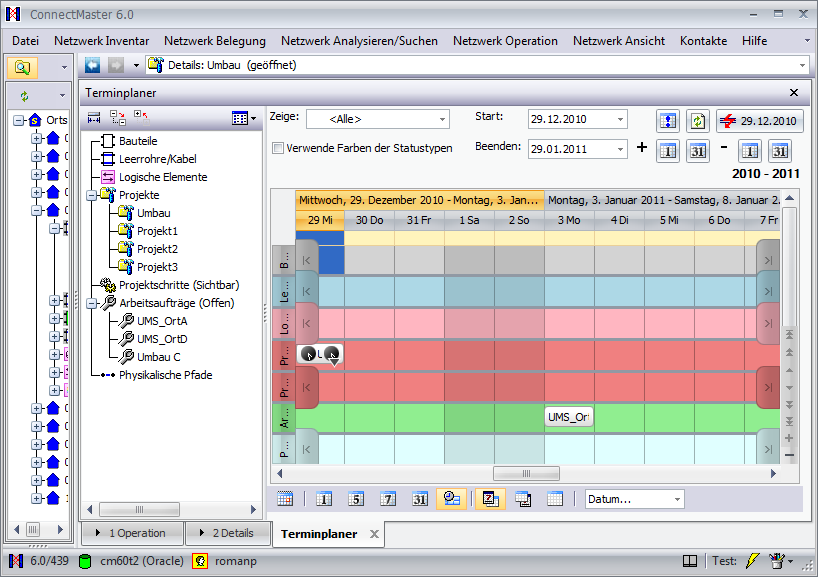Screen dimensions: 818x577
Task: Click the go-to-today calendar icon in the bottom toolbar
Action: (x=285, y=499)
